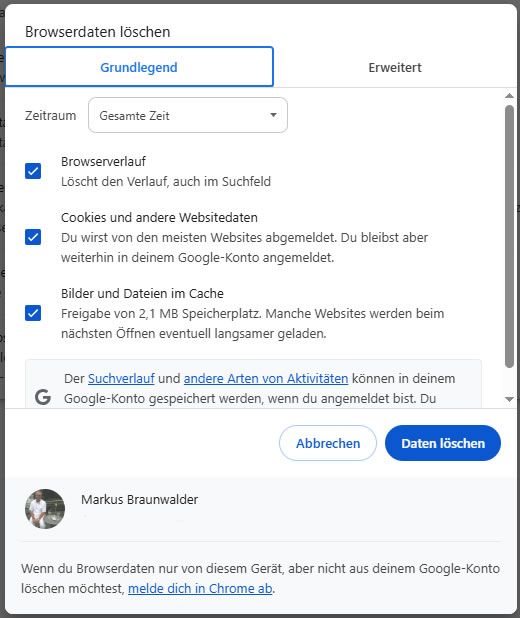The image size is (520, 618).
Task: Cancel with the Abbrechen button
Action: (328, 443)
